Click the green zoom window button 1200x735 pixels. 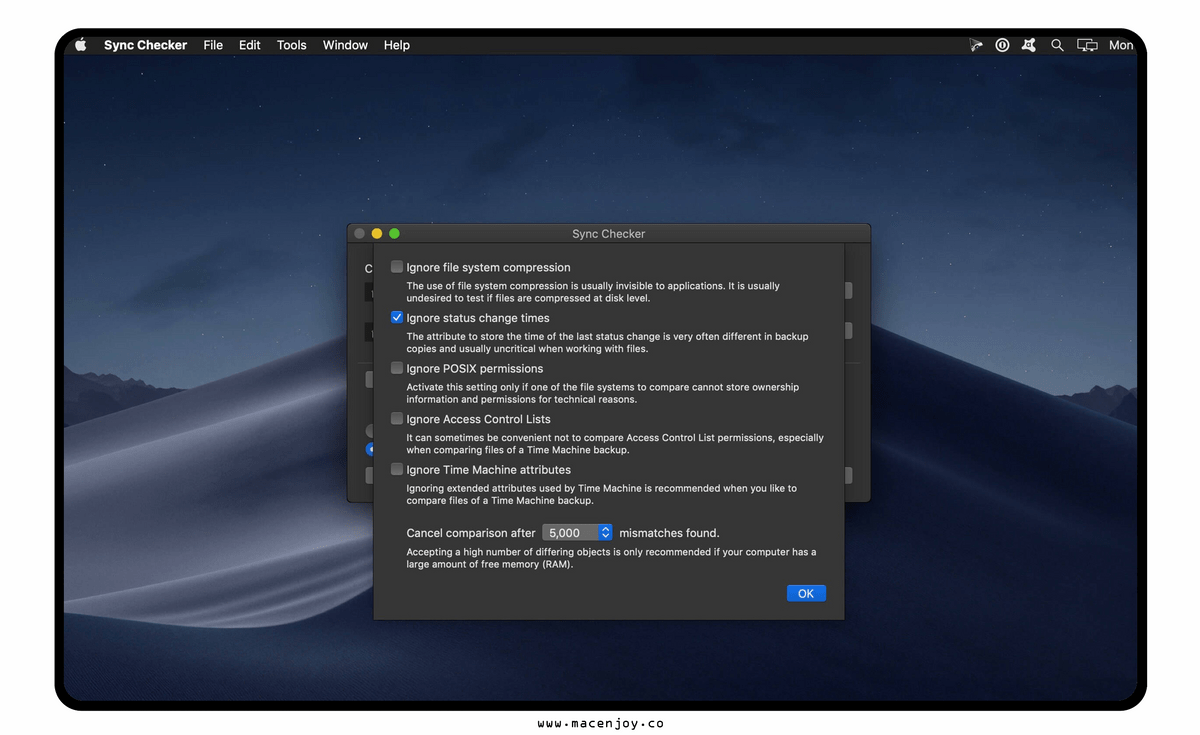(x=394, y=233)
